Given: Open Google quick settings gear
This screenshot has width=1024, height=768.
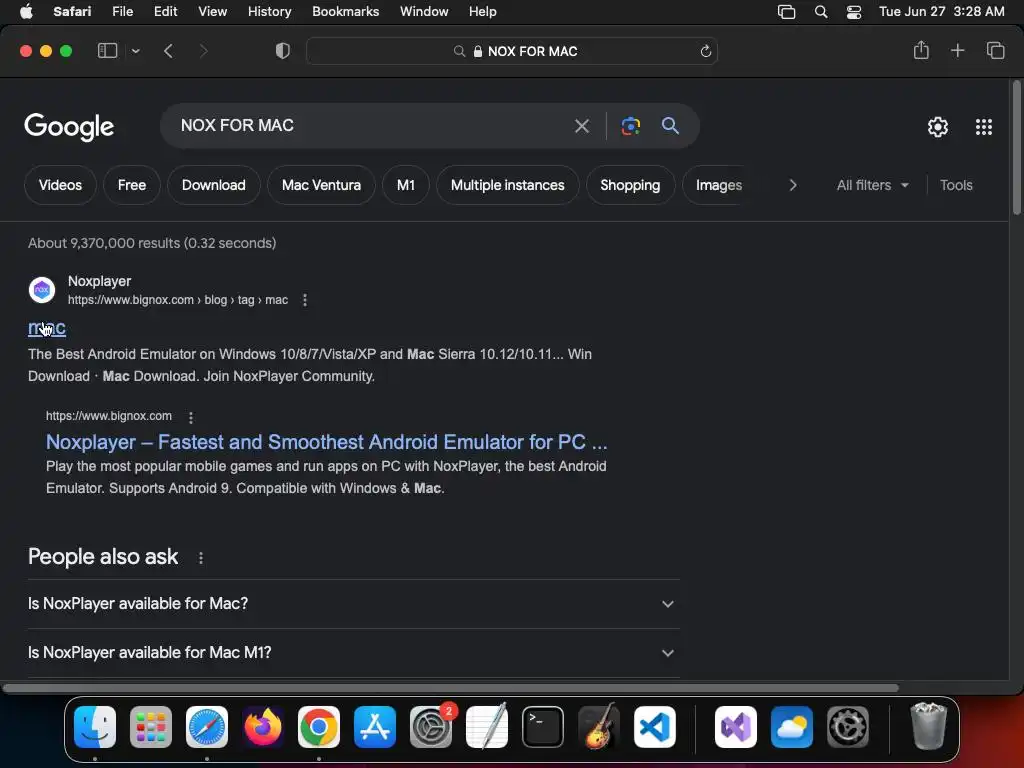Looking at the screenshot, I should [x=938, y=127].
